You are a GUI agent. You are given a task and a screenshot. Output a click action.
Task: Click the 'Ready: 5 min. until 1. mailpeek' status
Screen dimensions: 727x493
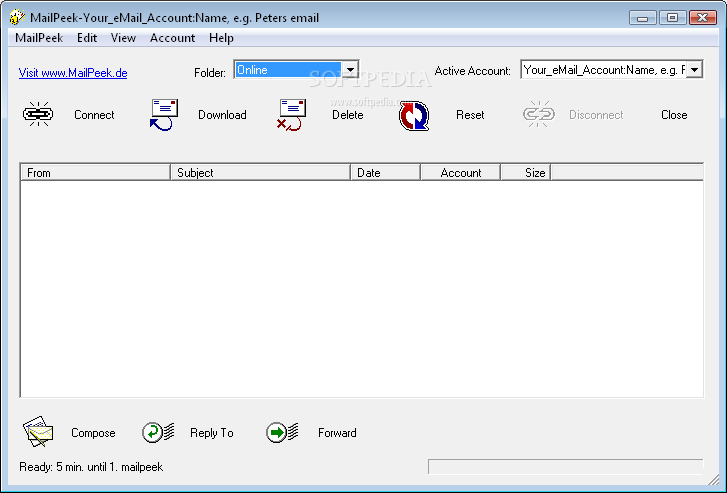[x=91, y=467]
